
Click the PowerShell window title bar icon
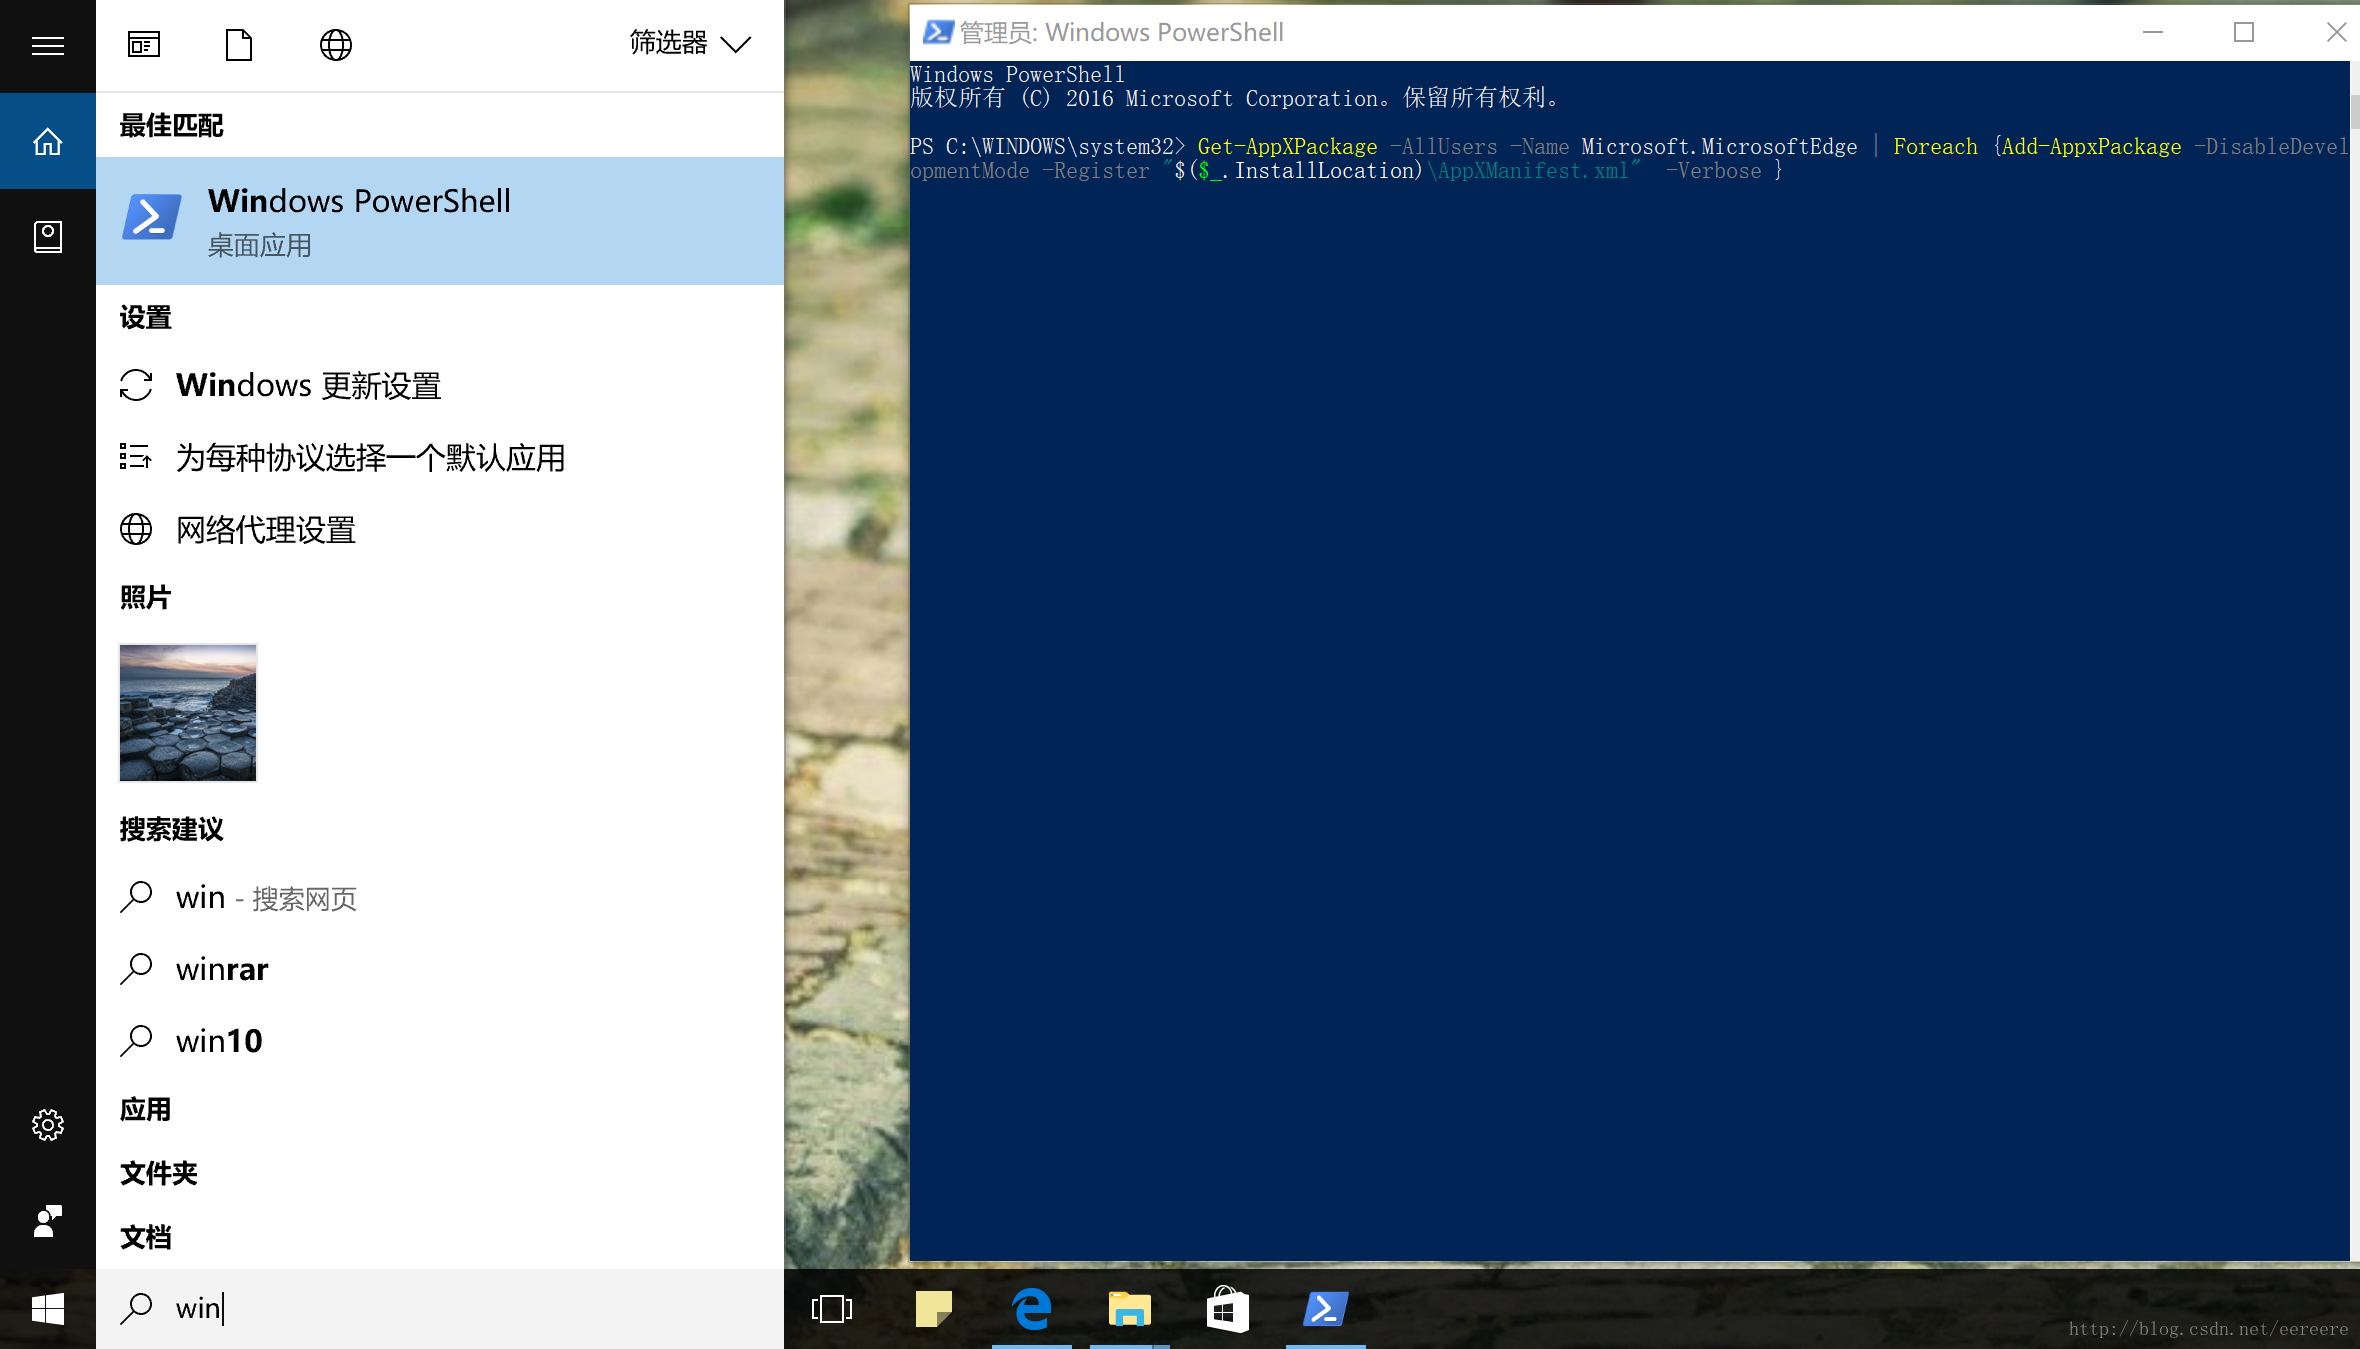coord(937,33)
